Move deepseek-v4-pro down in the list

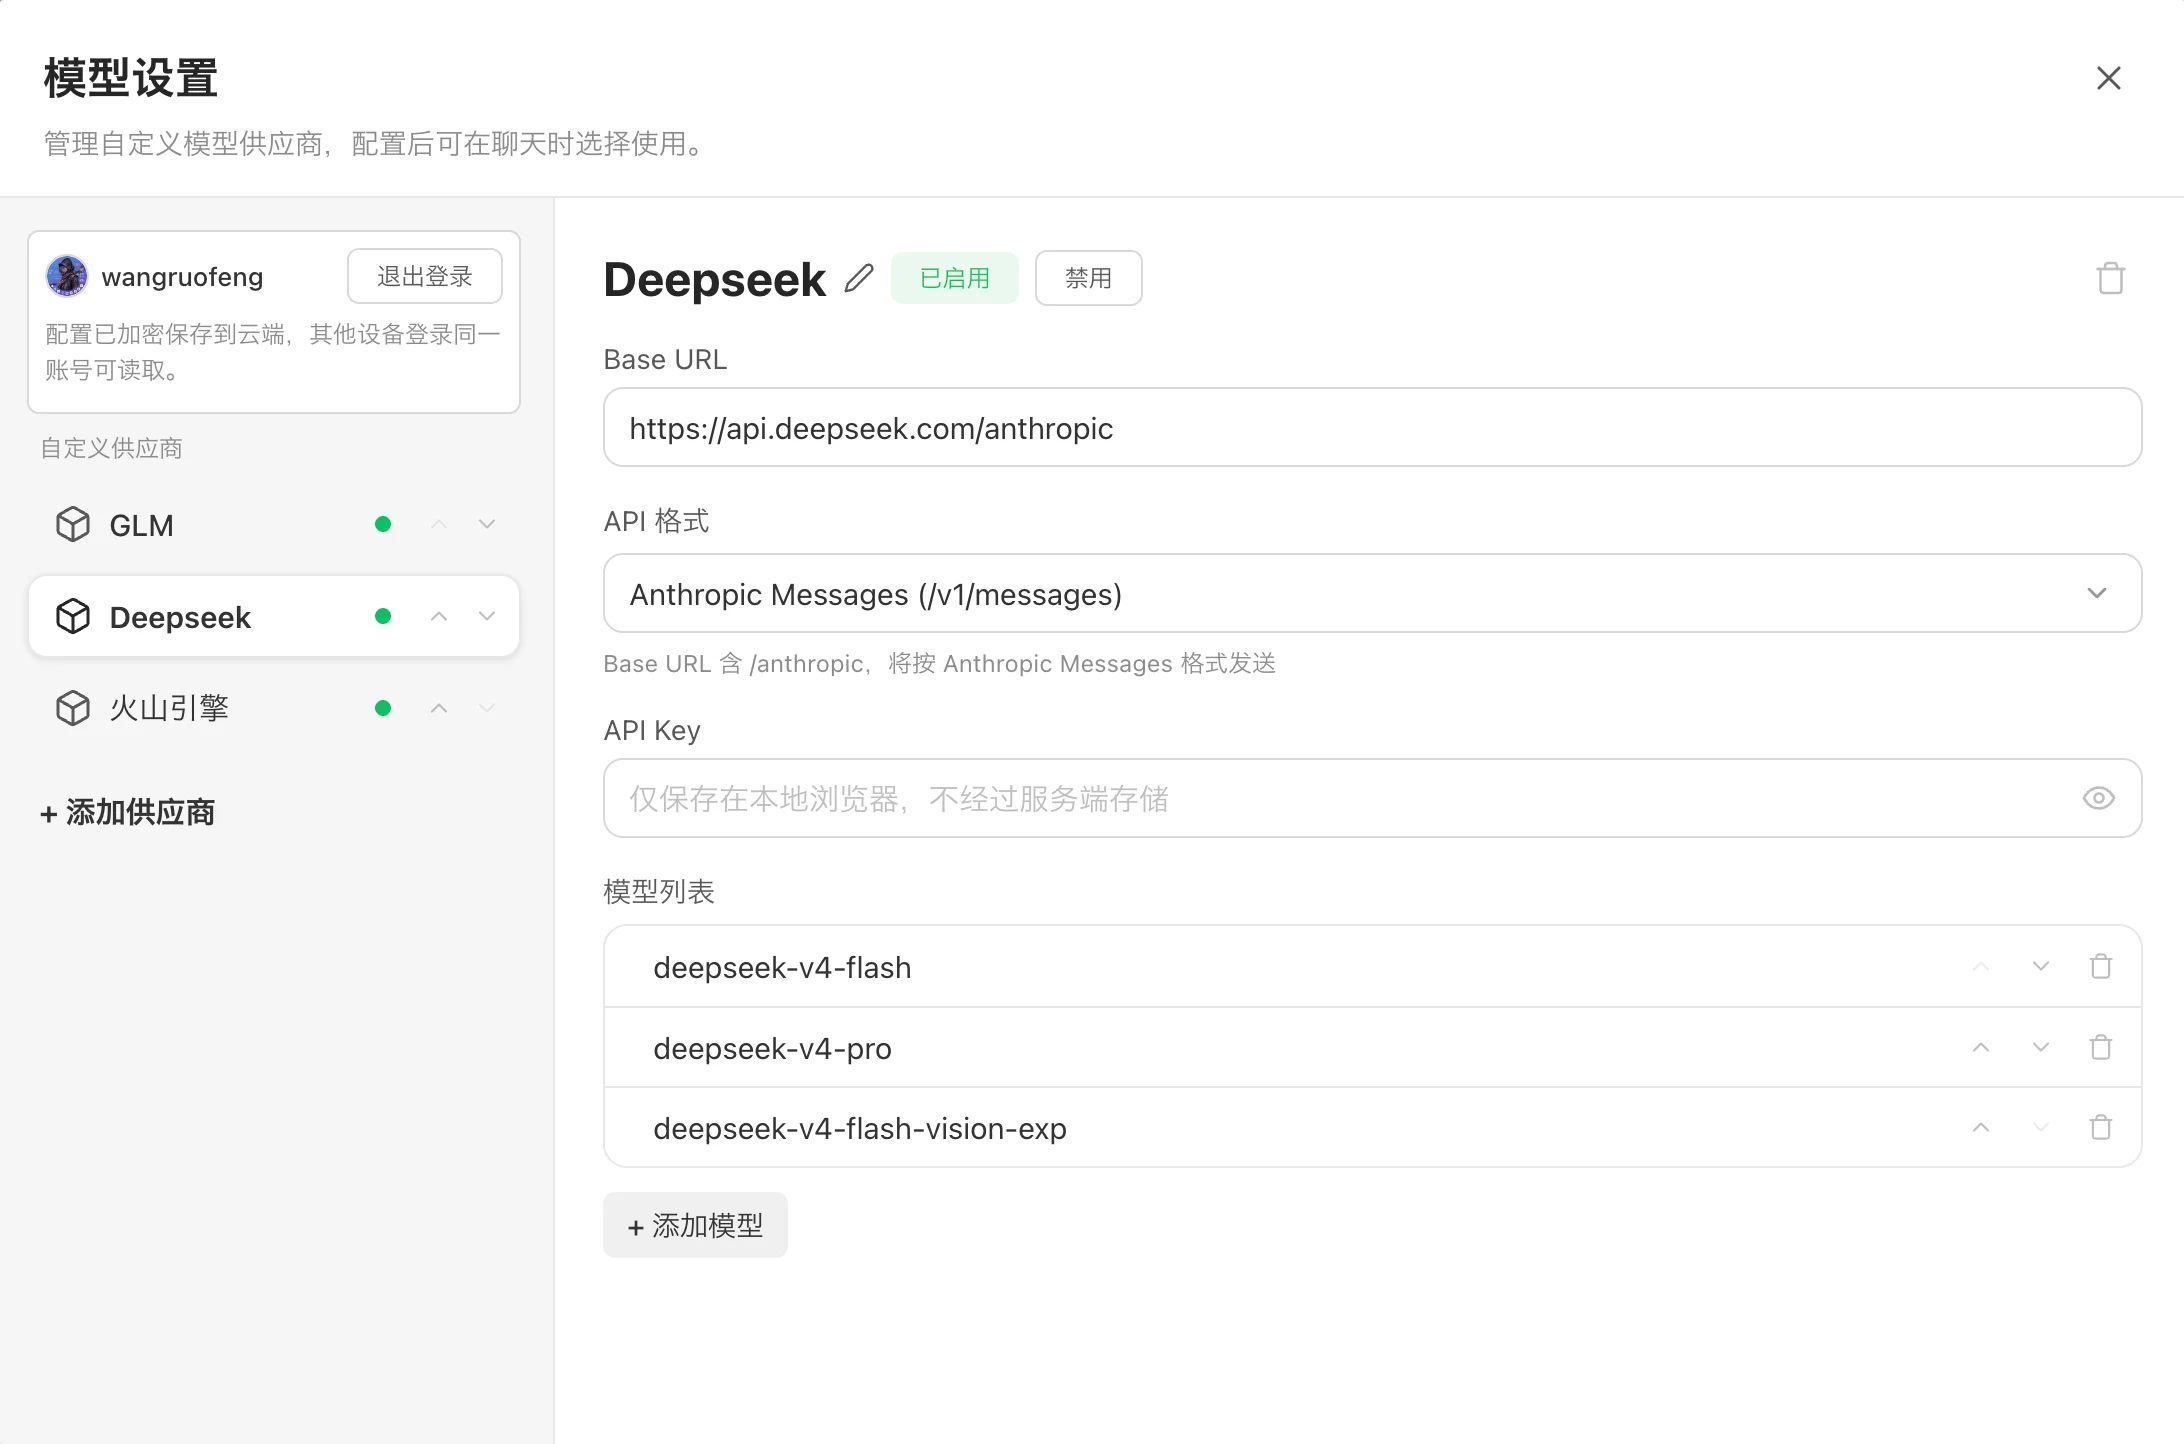[2041, 1048]
